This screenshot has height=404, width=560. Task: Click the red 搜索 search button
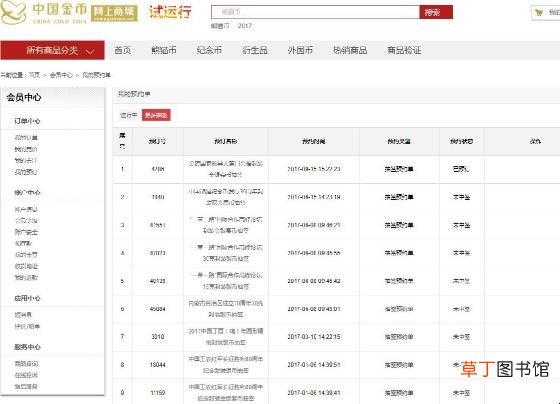[436, 12]
